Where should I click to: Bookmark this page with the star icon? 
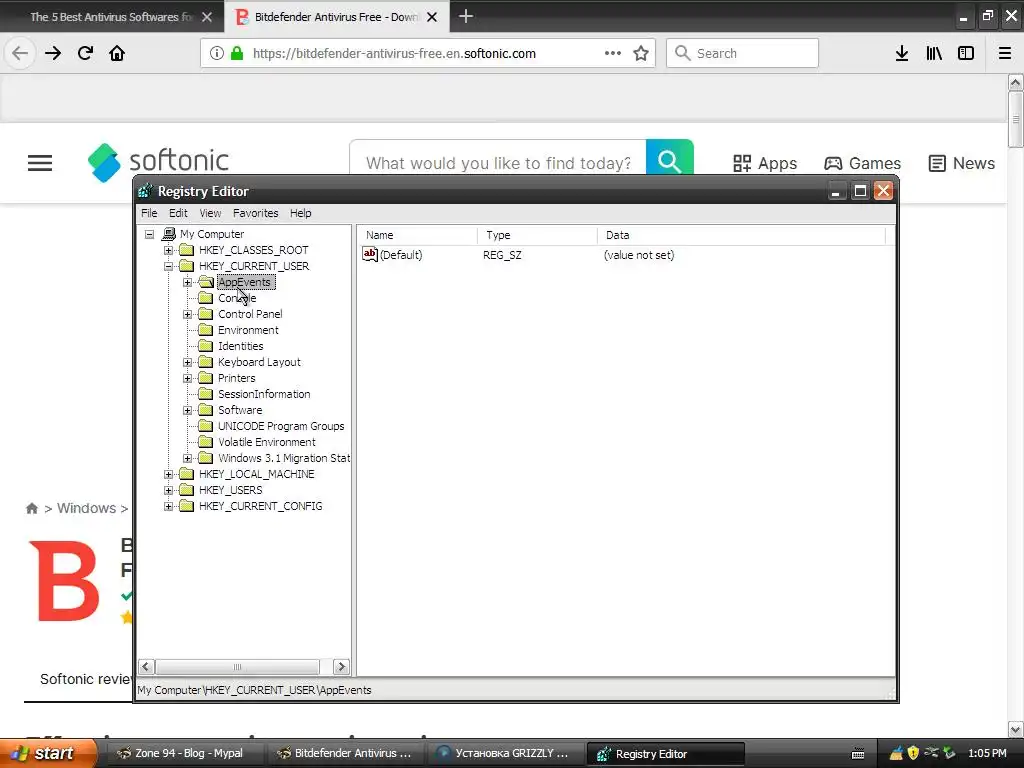pyautogui.click(x=641, y=53)
